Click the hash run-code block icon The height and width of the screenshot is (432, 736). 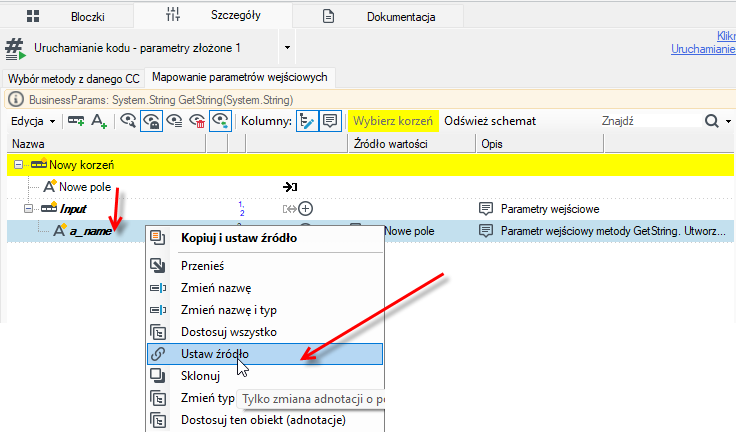pos(15,48)
